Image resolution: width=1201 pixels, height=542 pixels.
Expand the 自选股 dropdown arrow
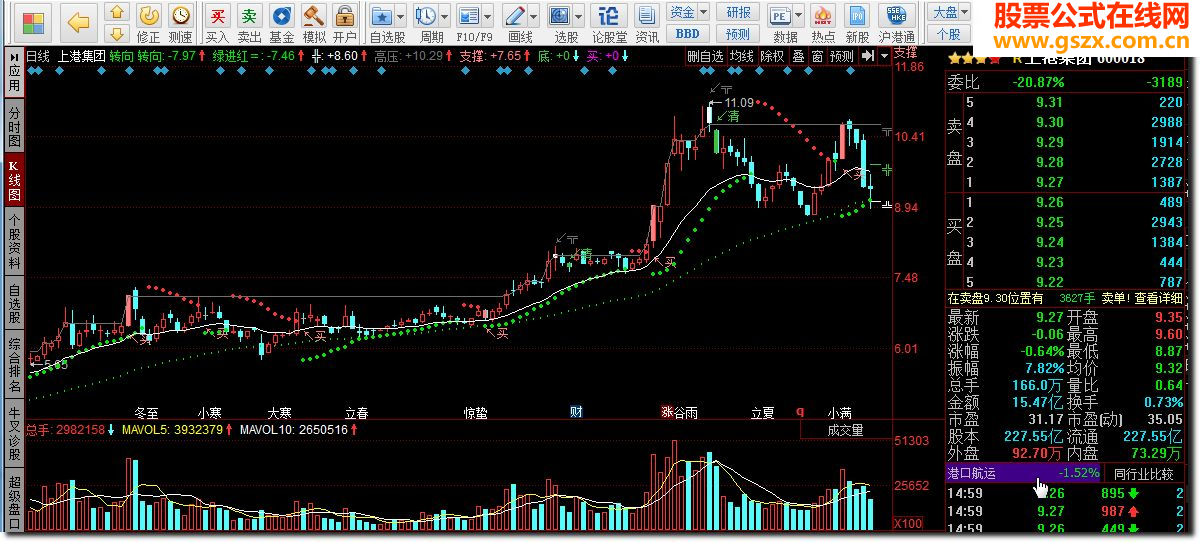[401, 17]
